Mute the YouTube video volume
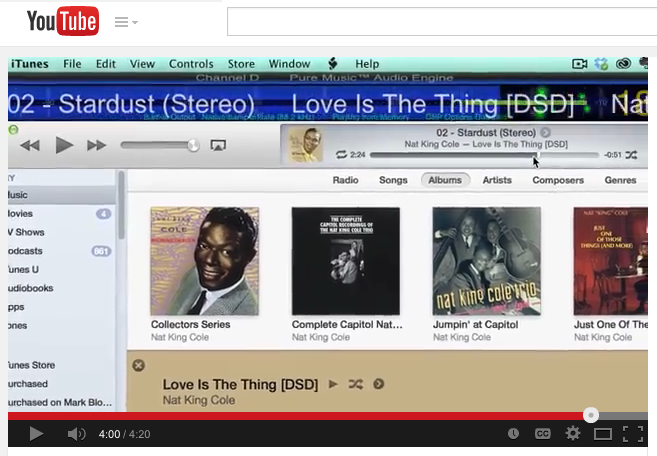Image resolution: width=657 pixels, height=456 pixels. (x=76, y=434)
